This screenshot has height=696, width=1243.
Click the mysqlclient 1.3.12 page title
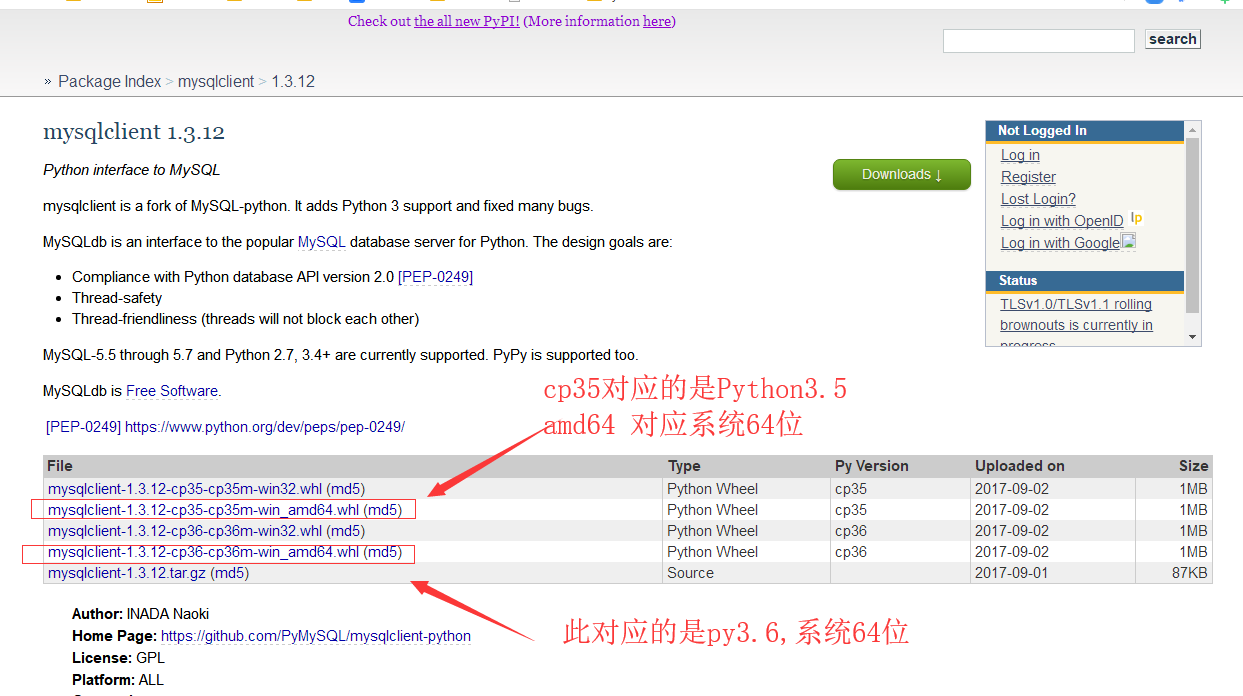[134, 132]
